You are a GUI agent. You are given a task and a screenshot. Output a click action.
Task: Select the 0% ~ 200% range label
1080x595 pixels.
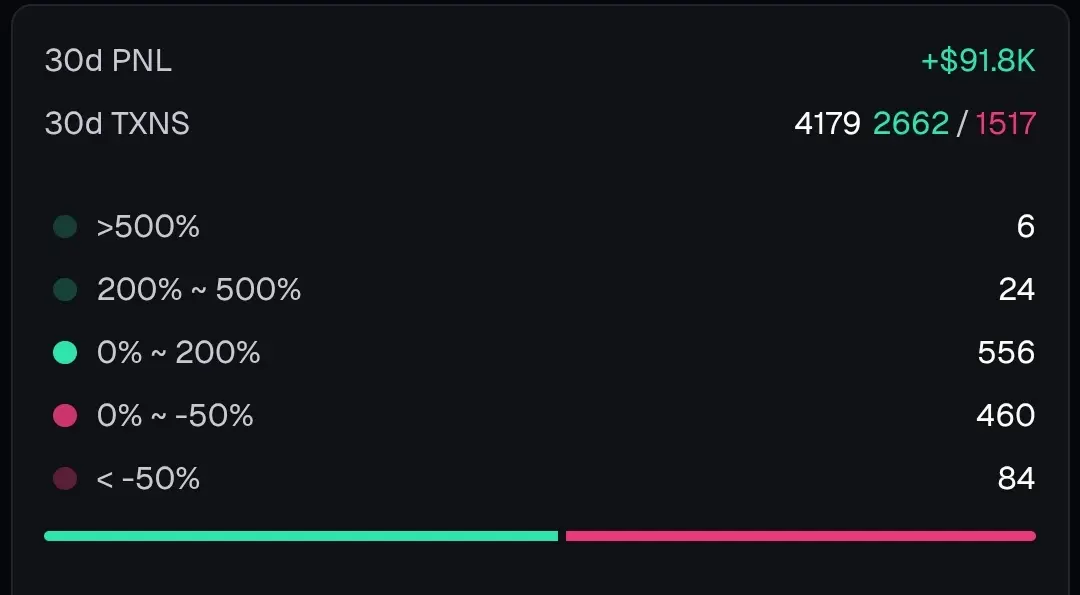tap(178, 353)
